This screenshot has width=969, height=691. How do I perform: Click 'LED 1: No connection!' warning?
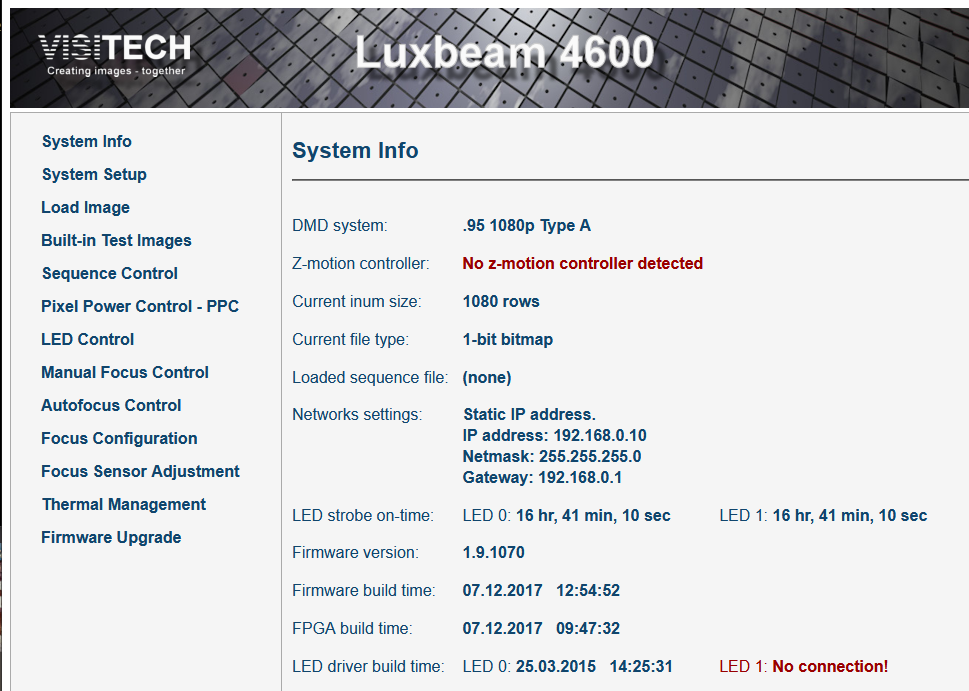pyautogui.click(x=803, y=666)
